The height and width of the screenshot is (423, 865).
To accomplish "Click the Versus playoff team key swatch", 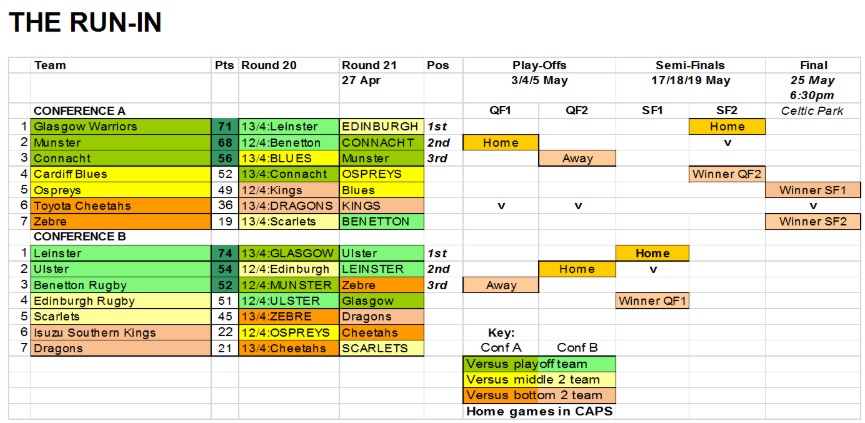I will (x=540, y=364).
